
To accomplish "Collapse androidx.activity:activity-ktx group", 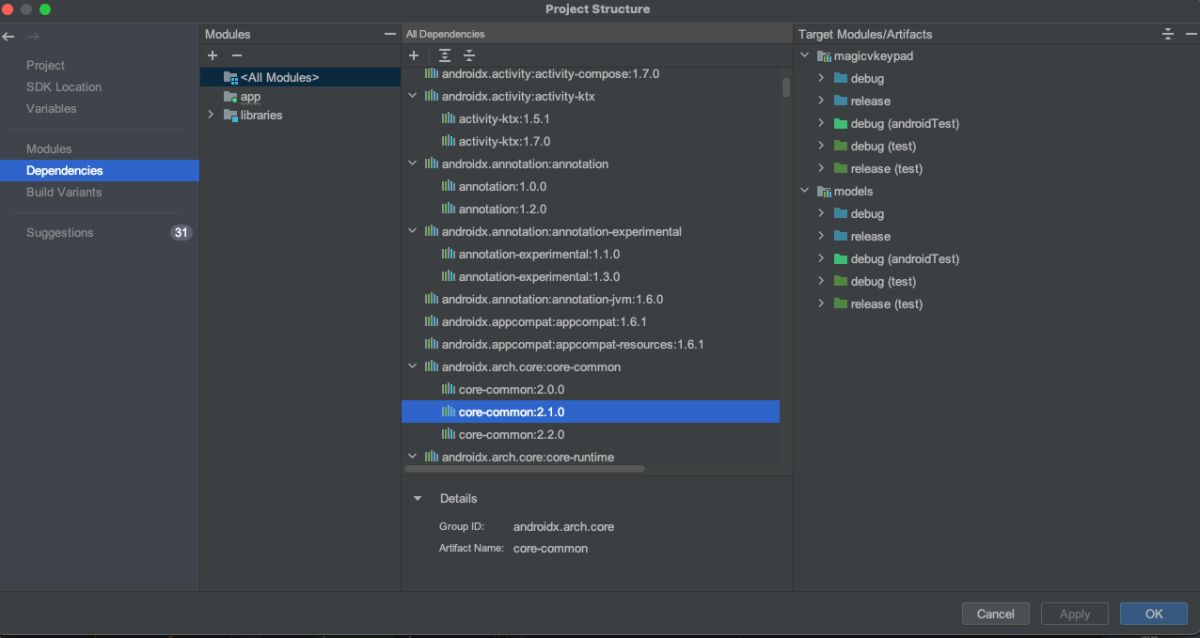I will pos(413,96).
